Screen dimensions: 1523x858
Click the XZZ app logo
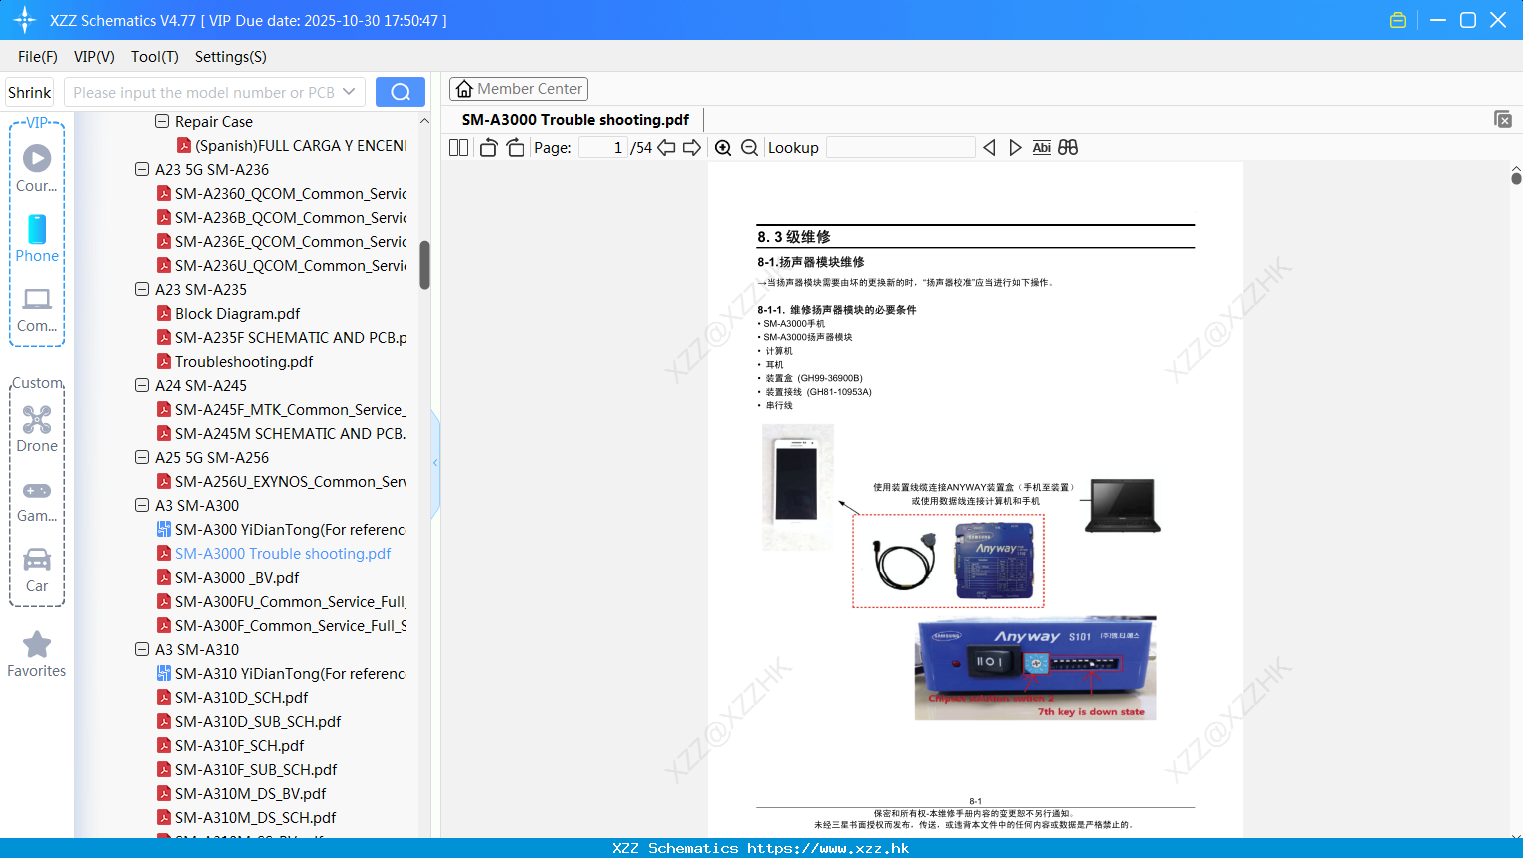tap(24, 20)
